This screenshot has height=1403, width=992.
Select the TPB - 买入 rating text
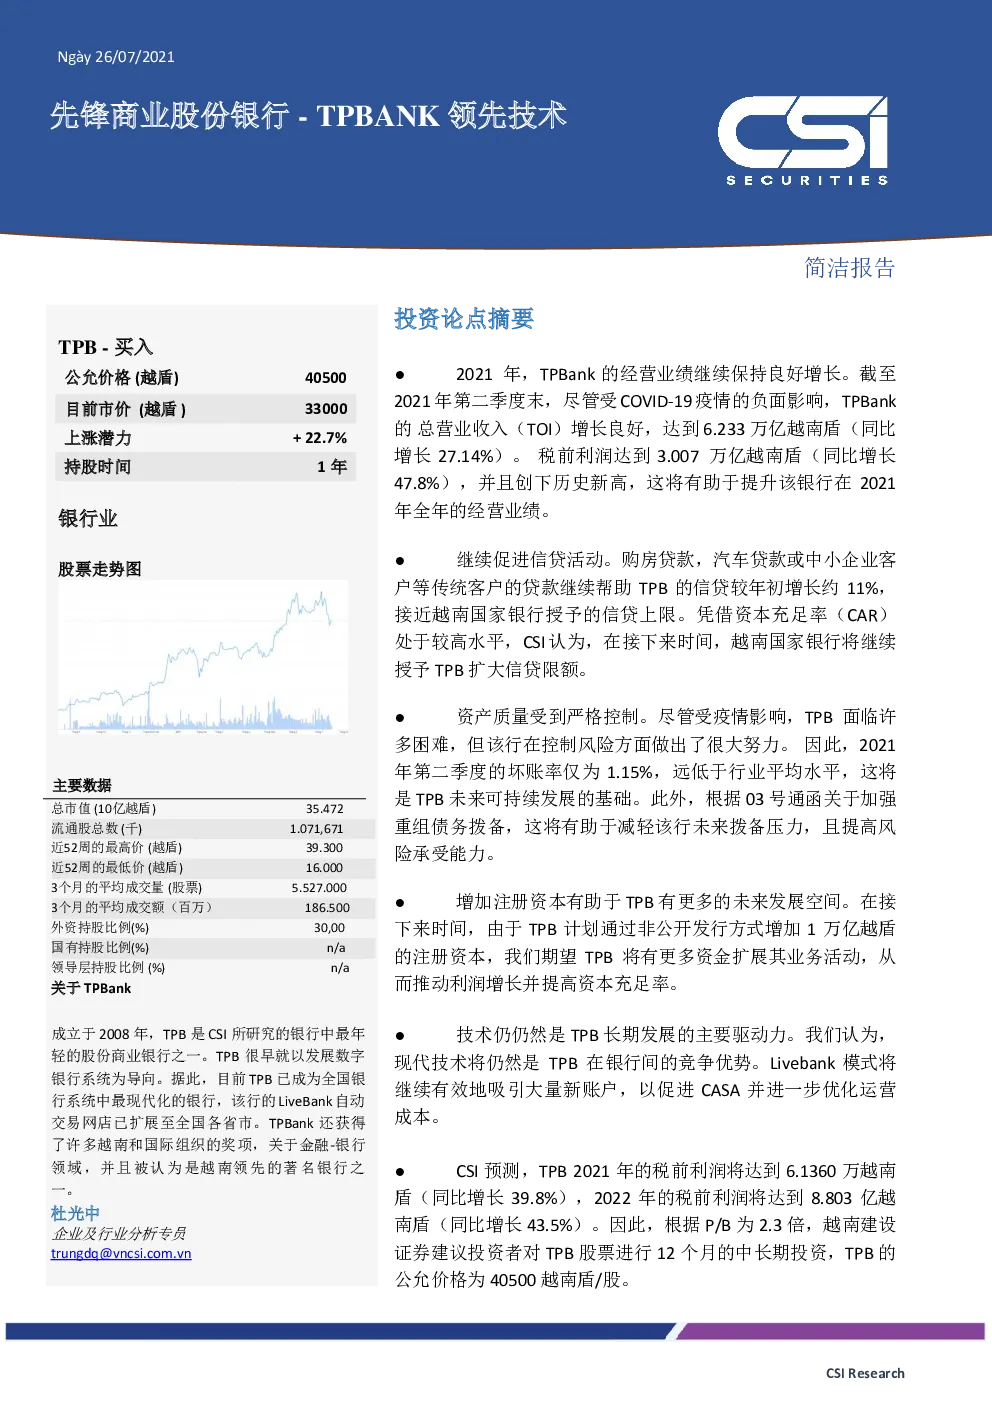click(x=105, y=347)
